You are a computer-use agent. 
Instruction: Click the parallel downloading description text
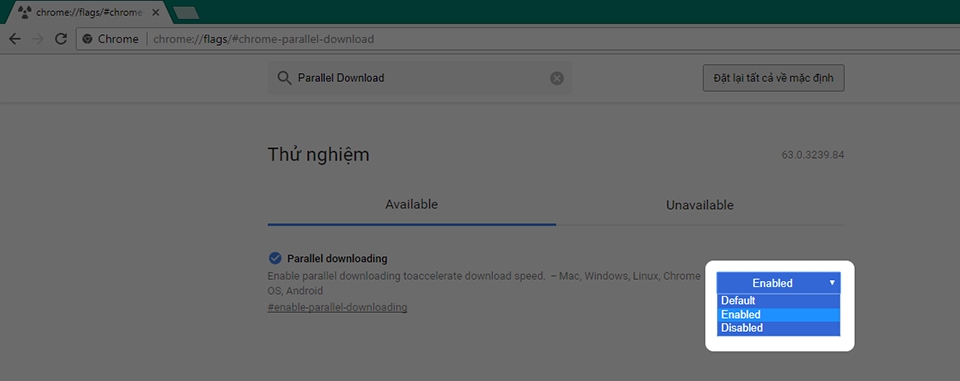484,283
